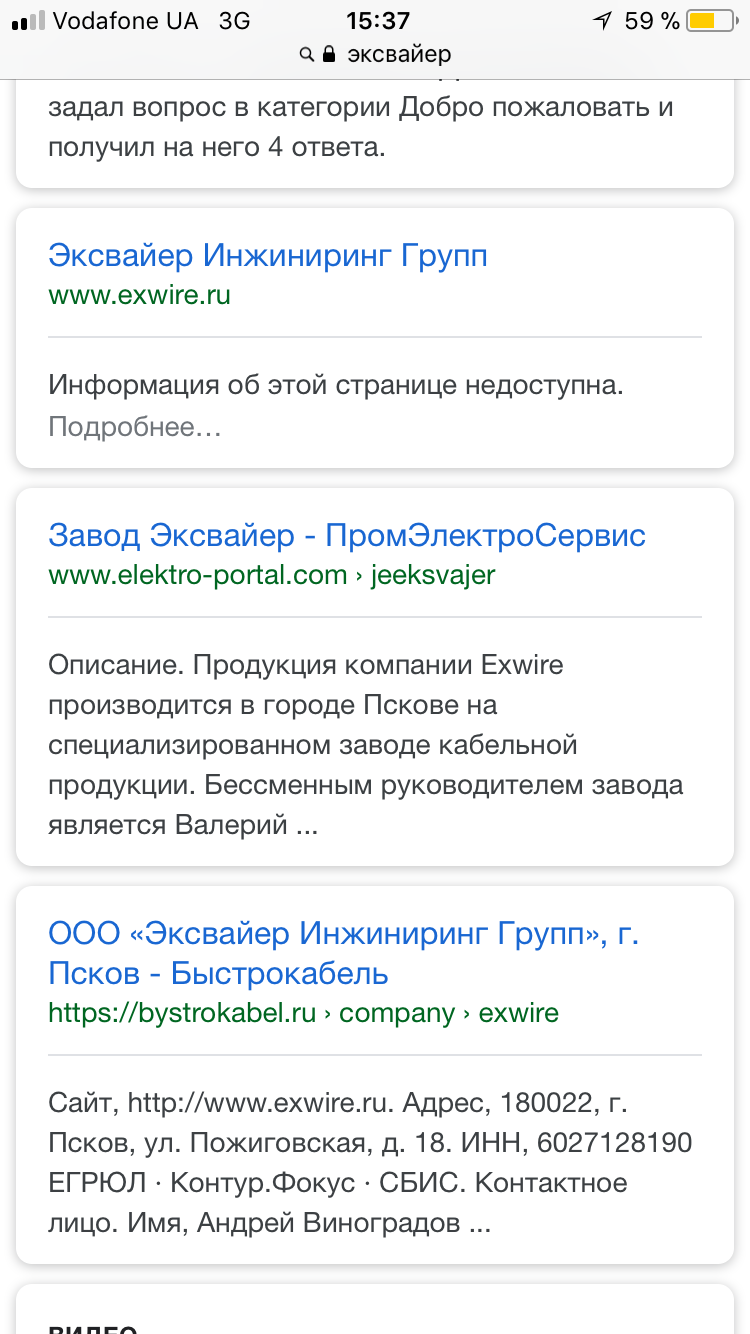
Task: Tap the 15:37 clock in status bar
Action: pos(377,21)
